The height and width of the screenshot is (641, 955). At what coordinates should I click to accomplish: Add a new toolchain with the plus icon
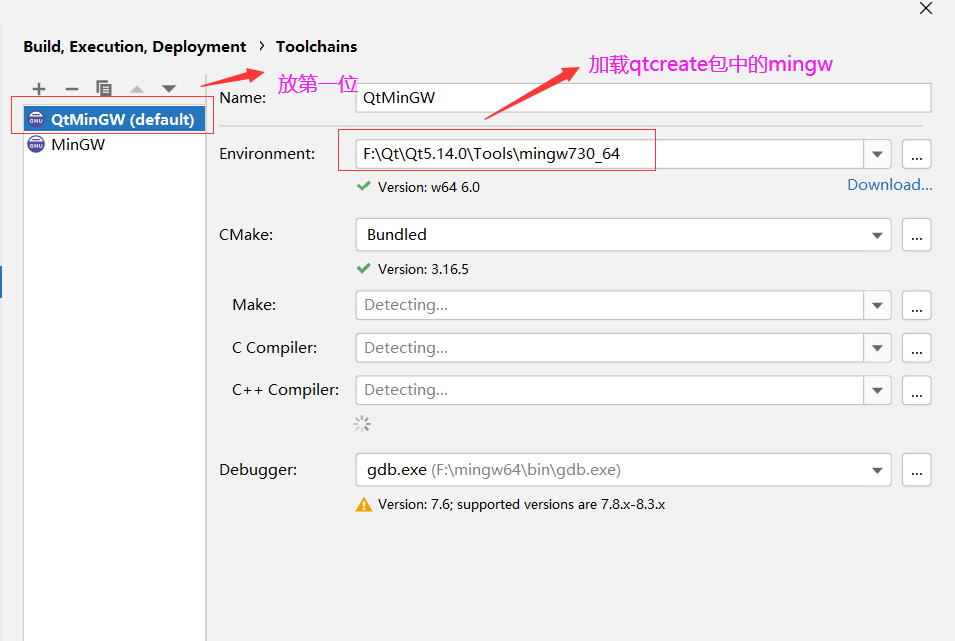pyautogui.click(x=38, y=89)
